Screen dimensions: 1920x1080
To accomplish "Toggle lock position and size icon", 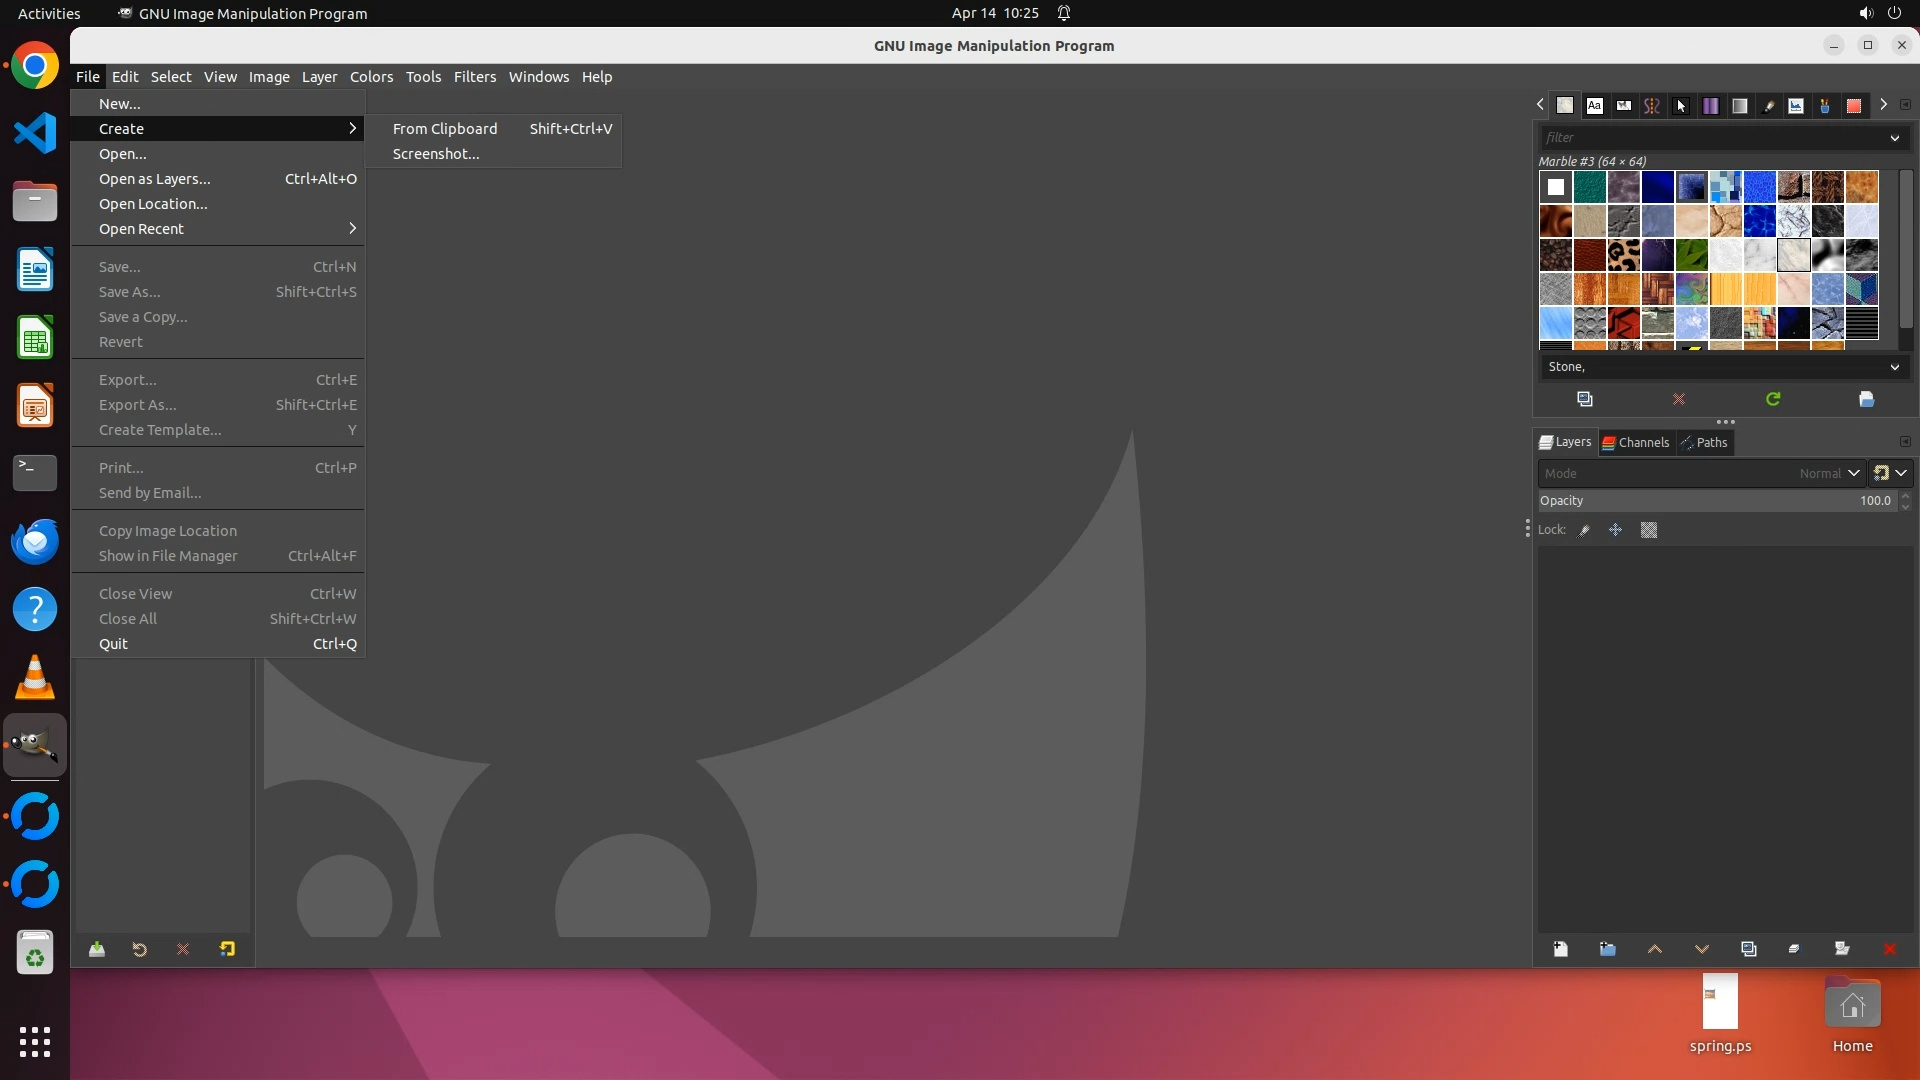I will click(1615, 530).
